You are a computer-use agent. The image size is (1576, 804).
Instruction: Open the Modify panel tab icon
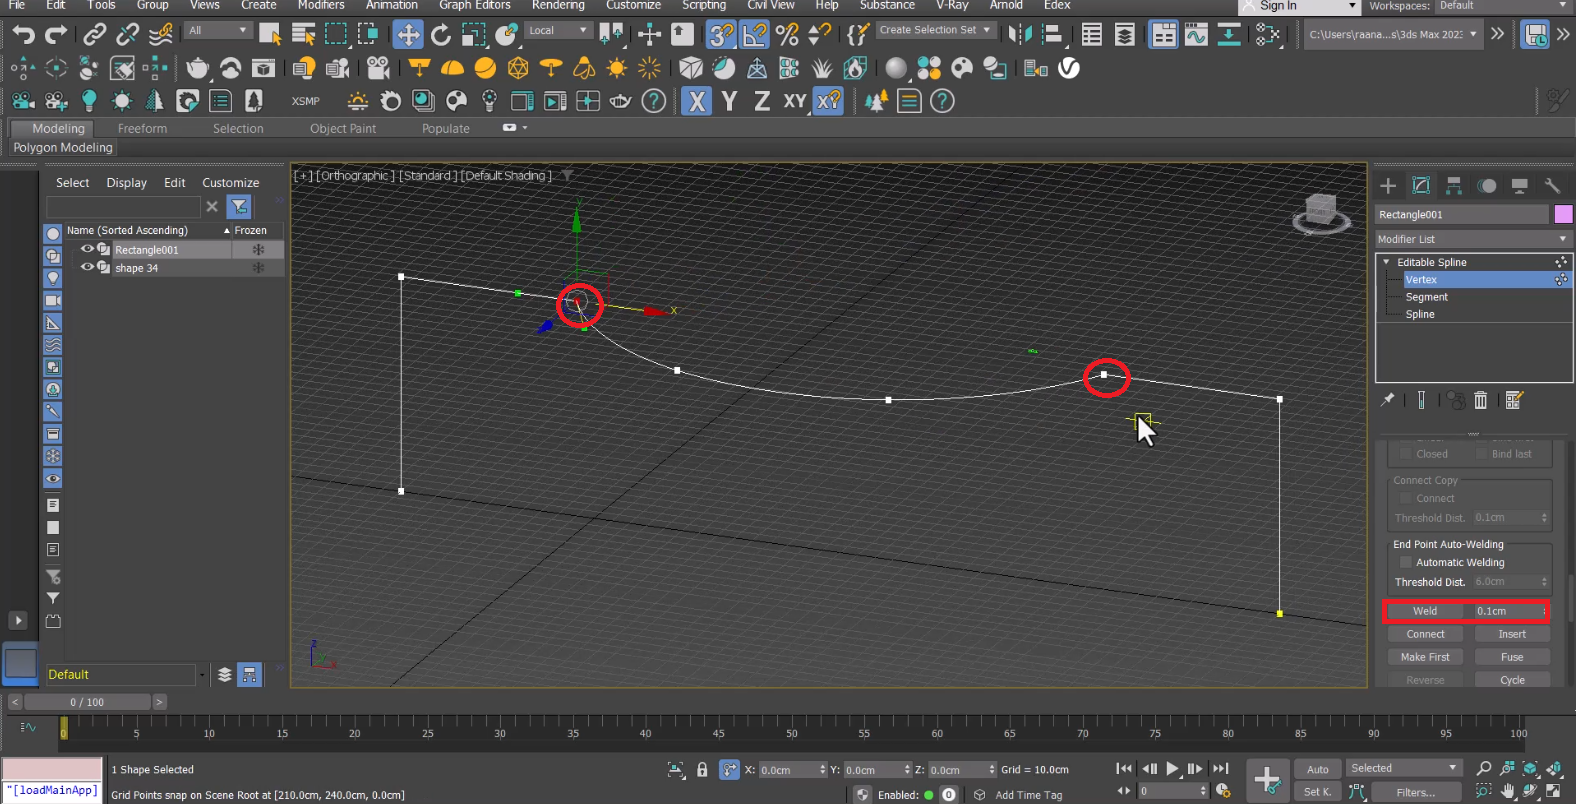(x=1421, y=186)
